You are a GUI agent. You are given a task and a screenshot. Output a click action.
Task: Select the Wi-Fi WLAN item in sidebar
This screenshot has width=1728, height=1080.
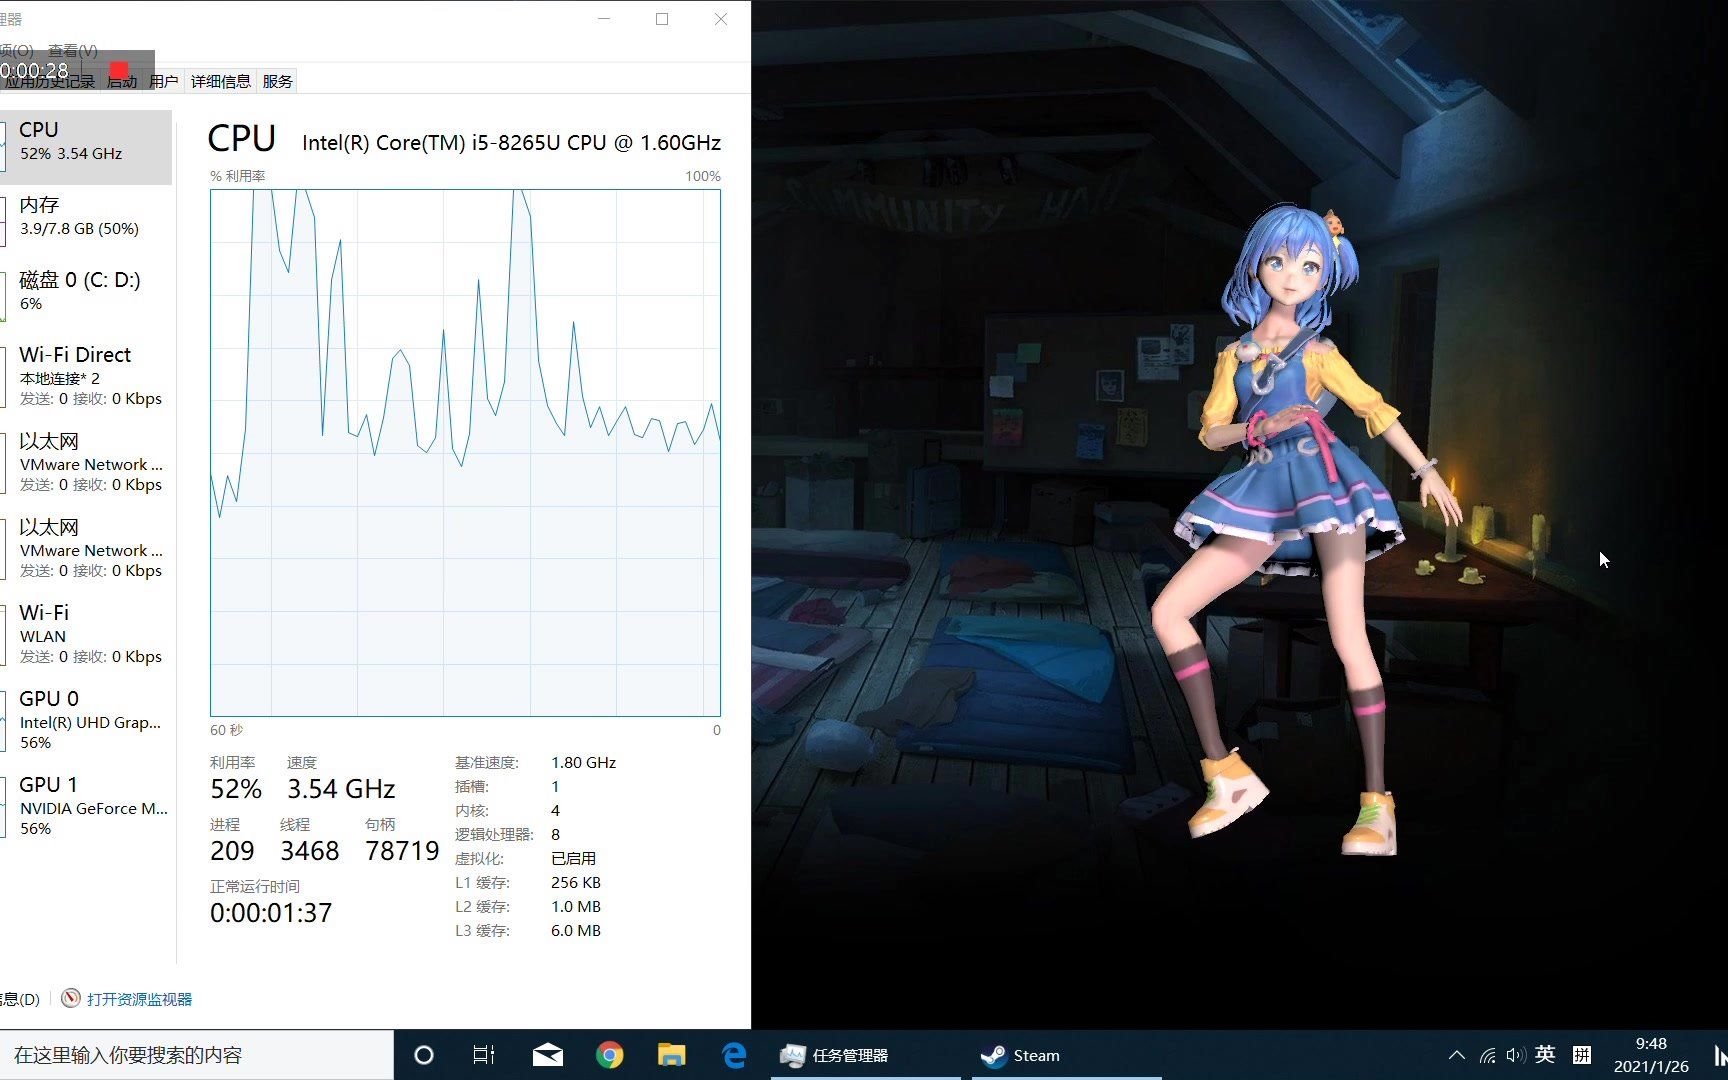[86, 634]
